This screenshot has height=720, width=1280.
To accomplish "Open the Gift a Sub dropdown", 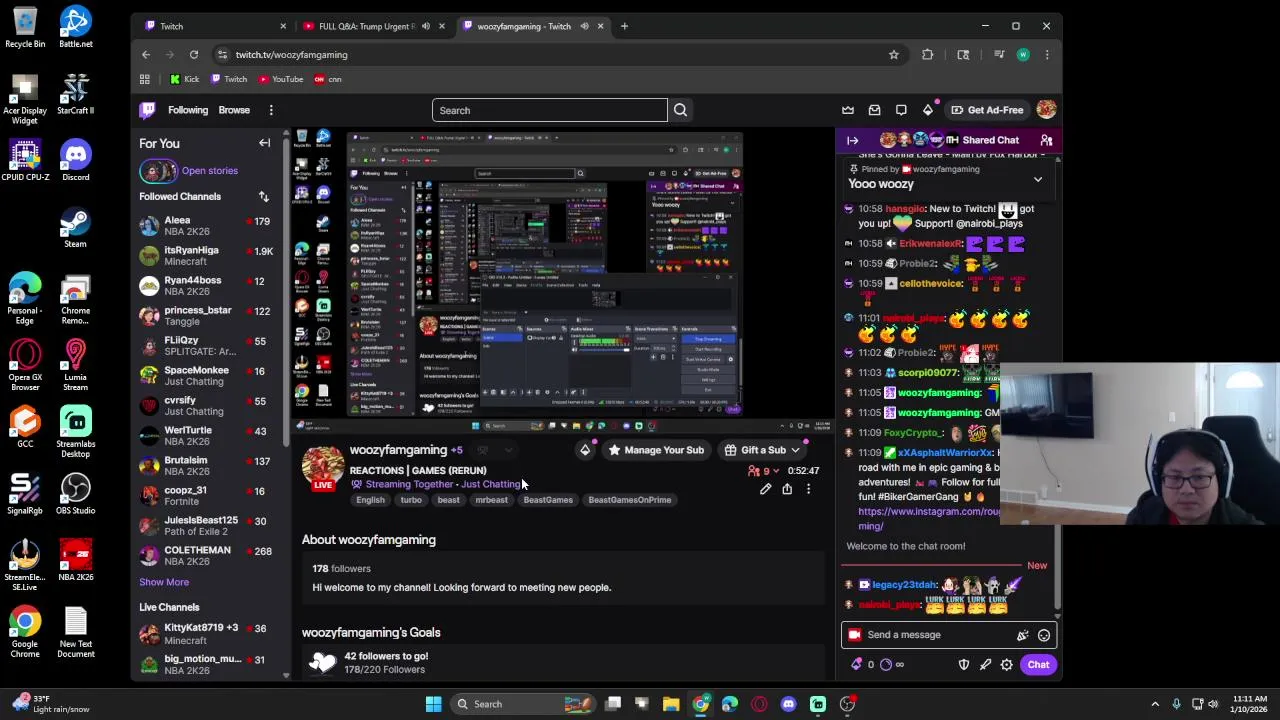I will (x=762, y=450).
